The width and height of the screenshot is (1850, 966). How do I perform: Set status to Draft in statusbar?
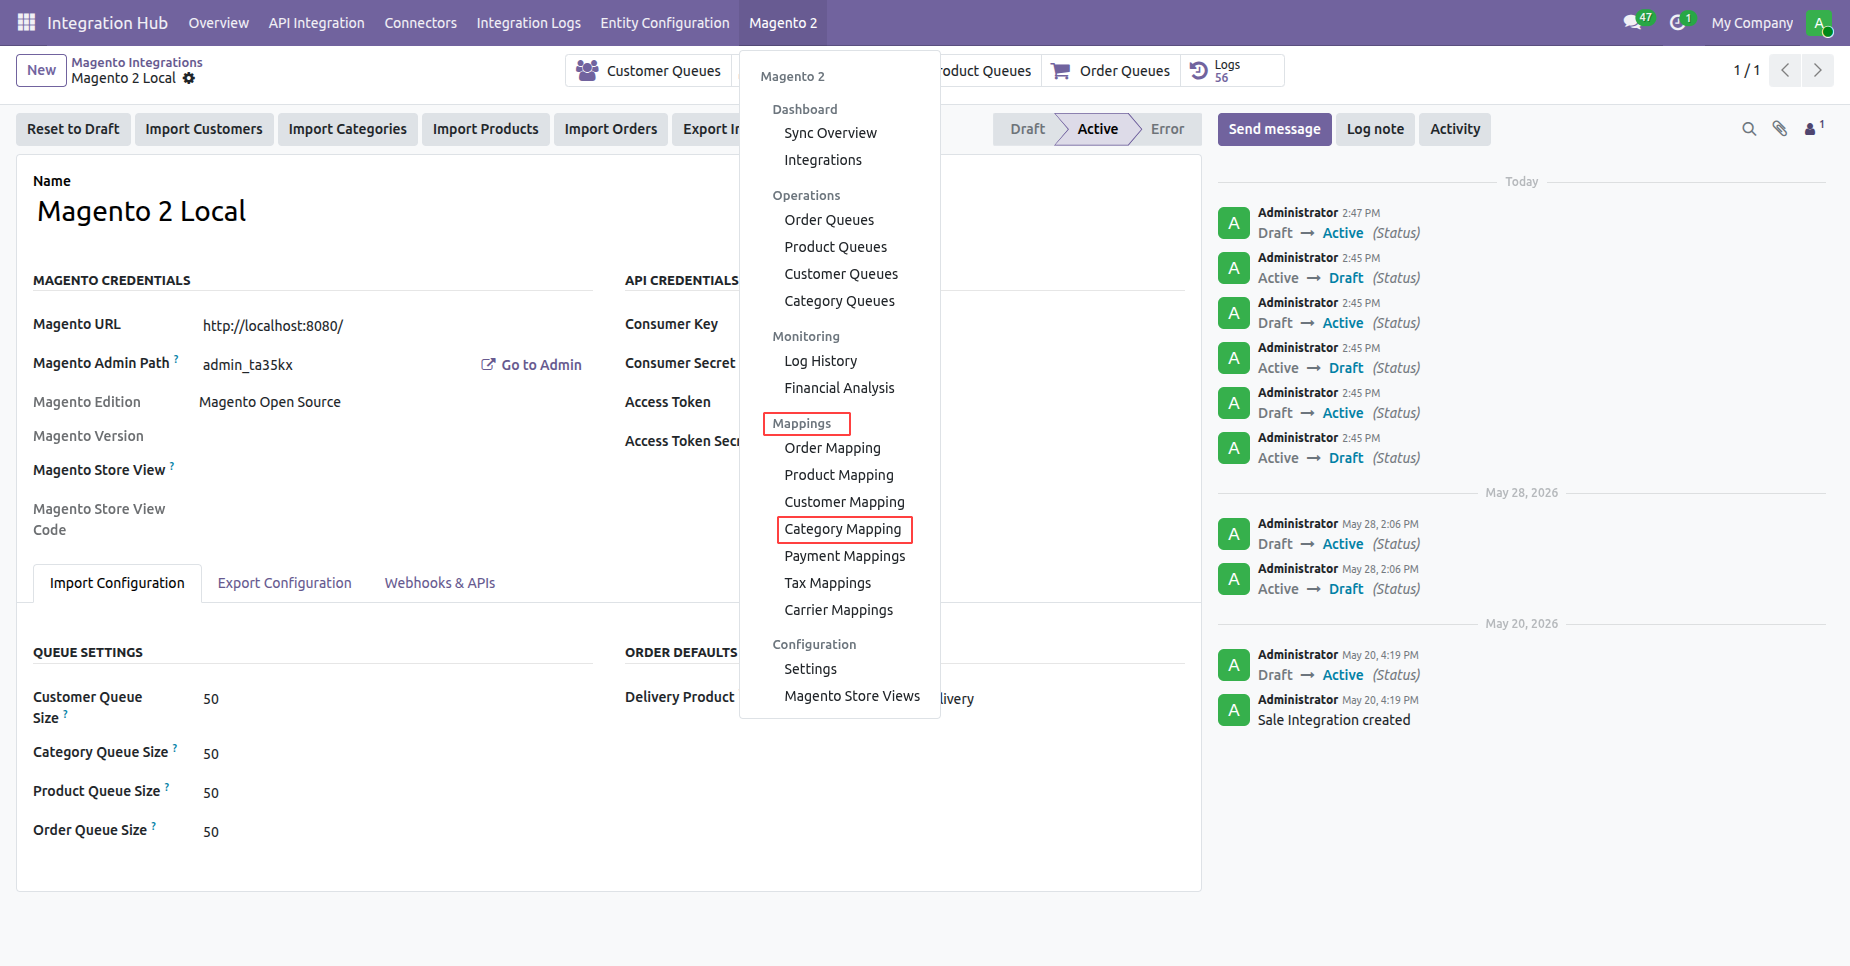(x=1027, y=129)
